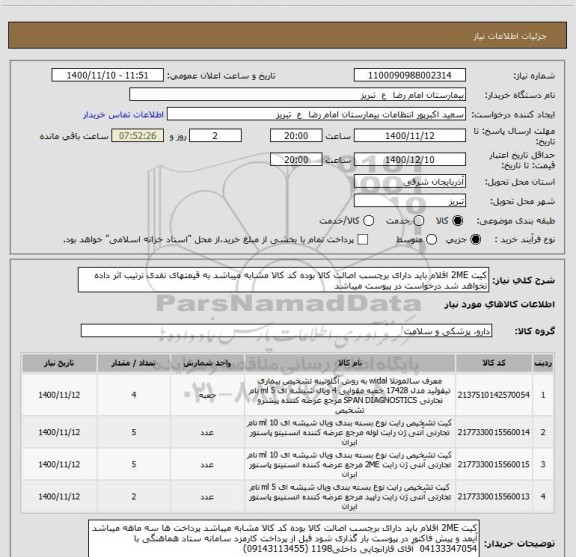The image size is (576, 557).
Task: Click the response deadline hour field 20:00
Action: pyautogui.click(x=296, y=136)
